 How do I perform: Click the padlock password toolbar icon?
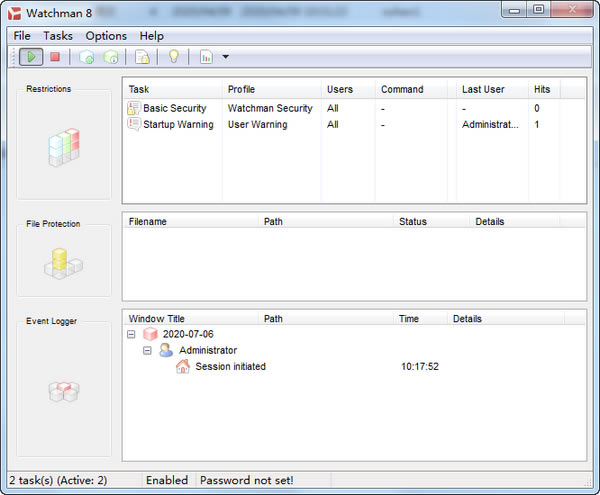143,57
